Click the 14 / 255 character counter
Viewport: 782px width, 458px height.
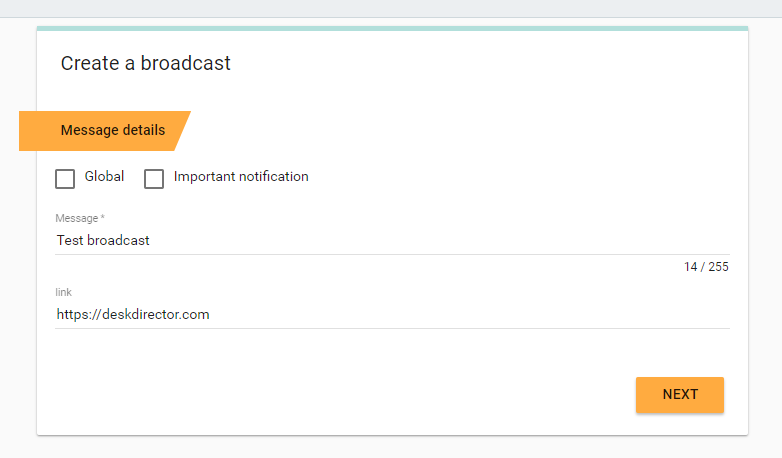706,267
